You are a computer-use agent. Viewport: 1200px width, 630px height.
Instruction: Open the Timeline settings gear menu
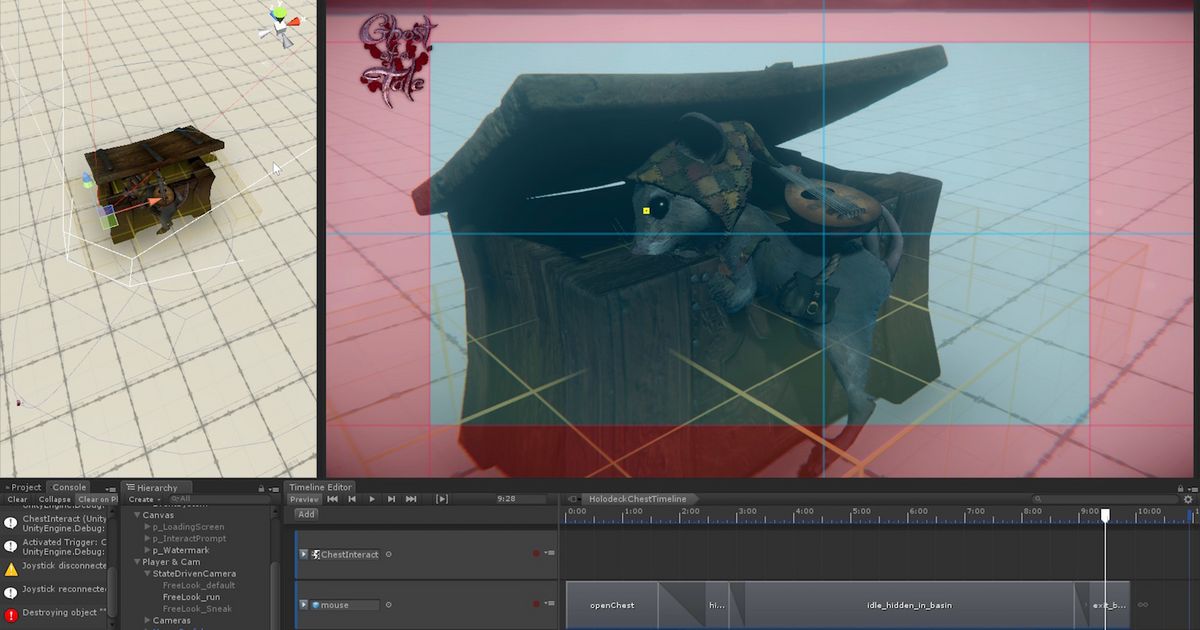point(1188,499)
